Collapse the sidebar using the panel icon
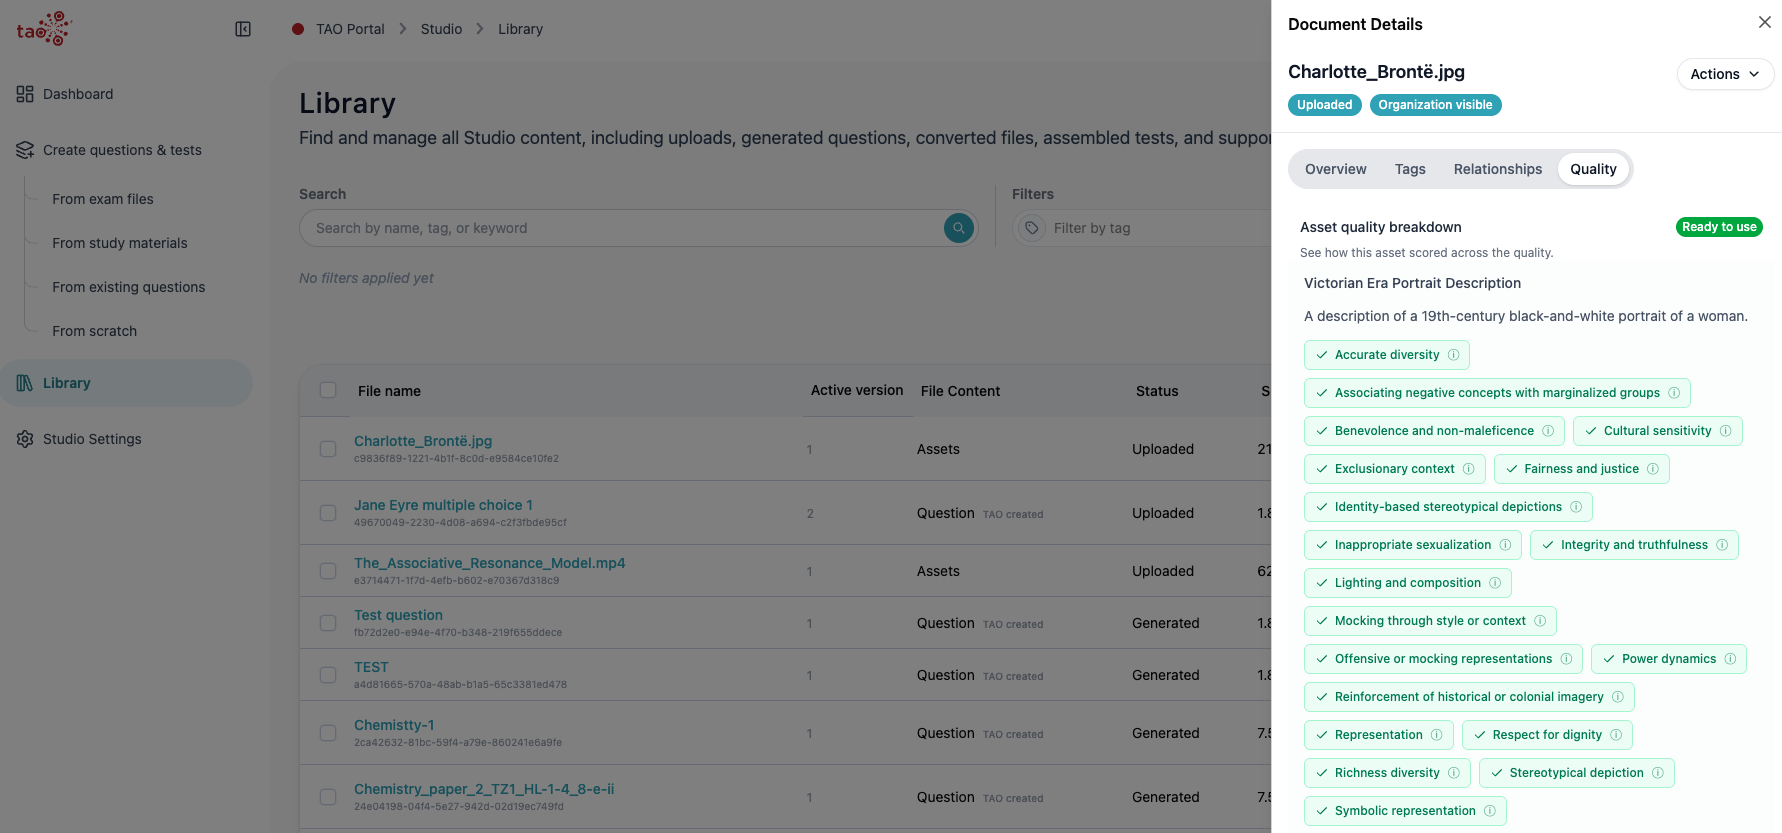 coord(243,29)
